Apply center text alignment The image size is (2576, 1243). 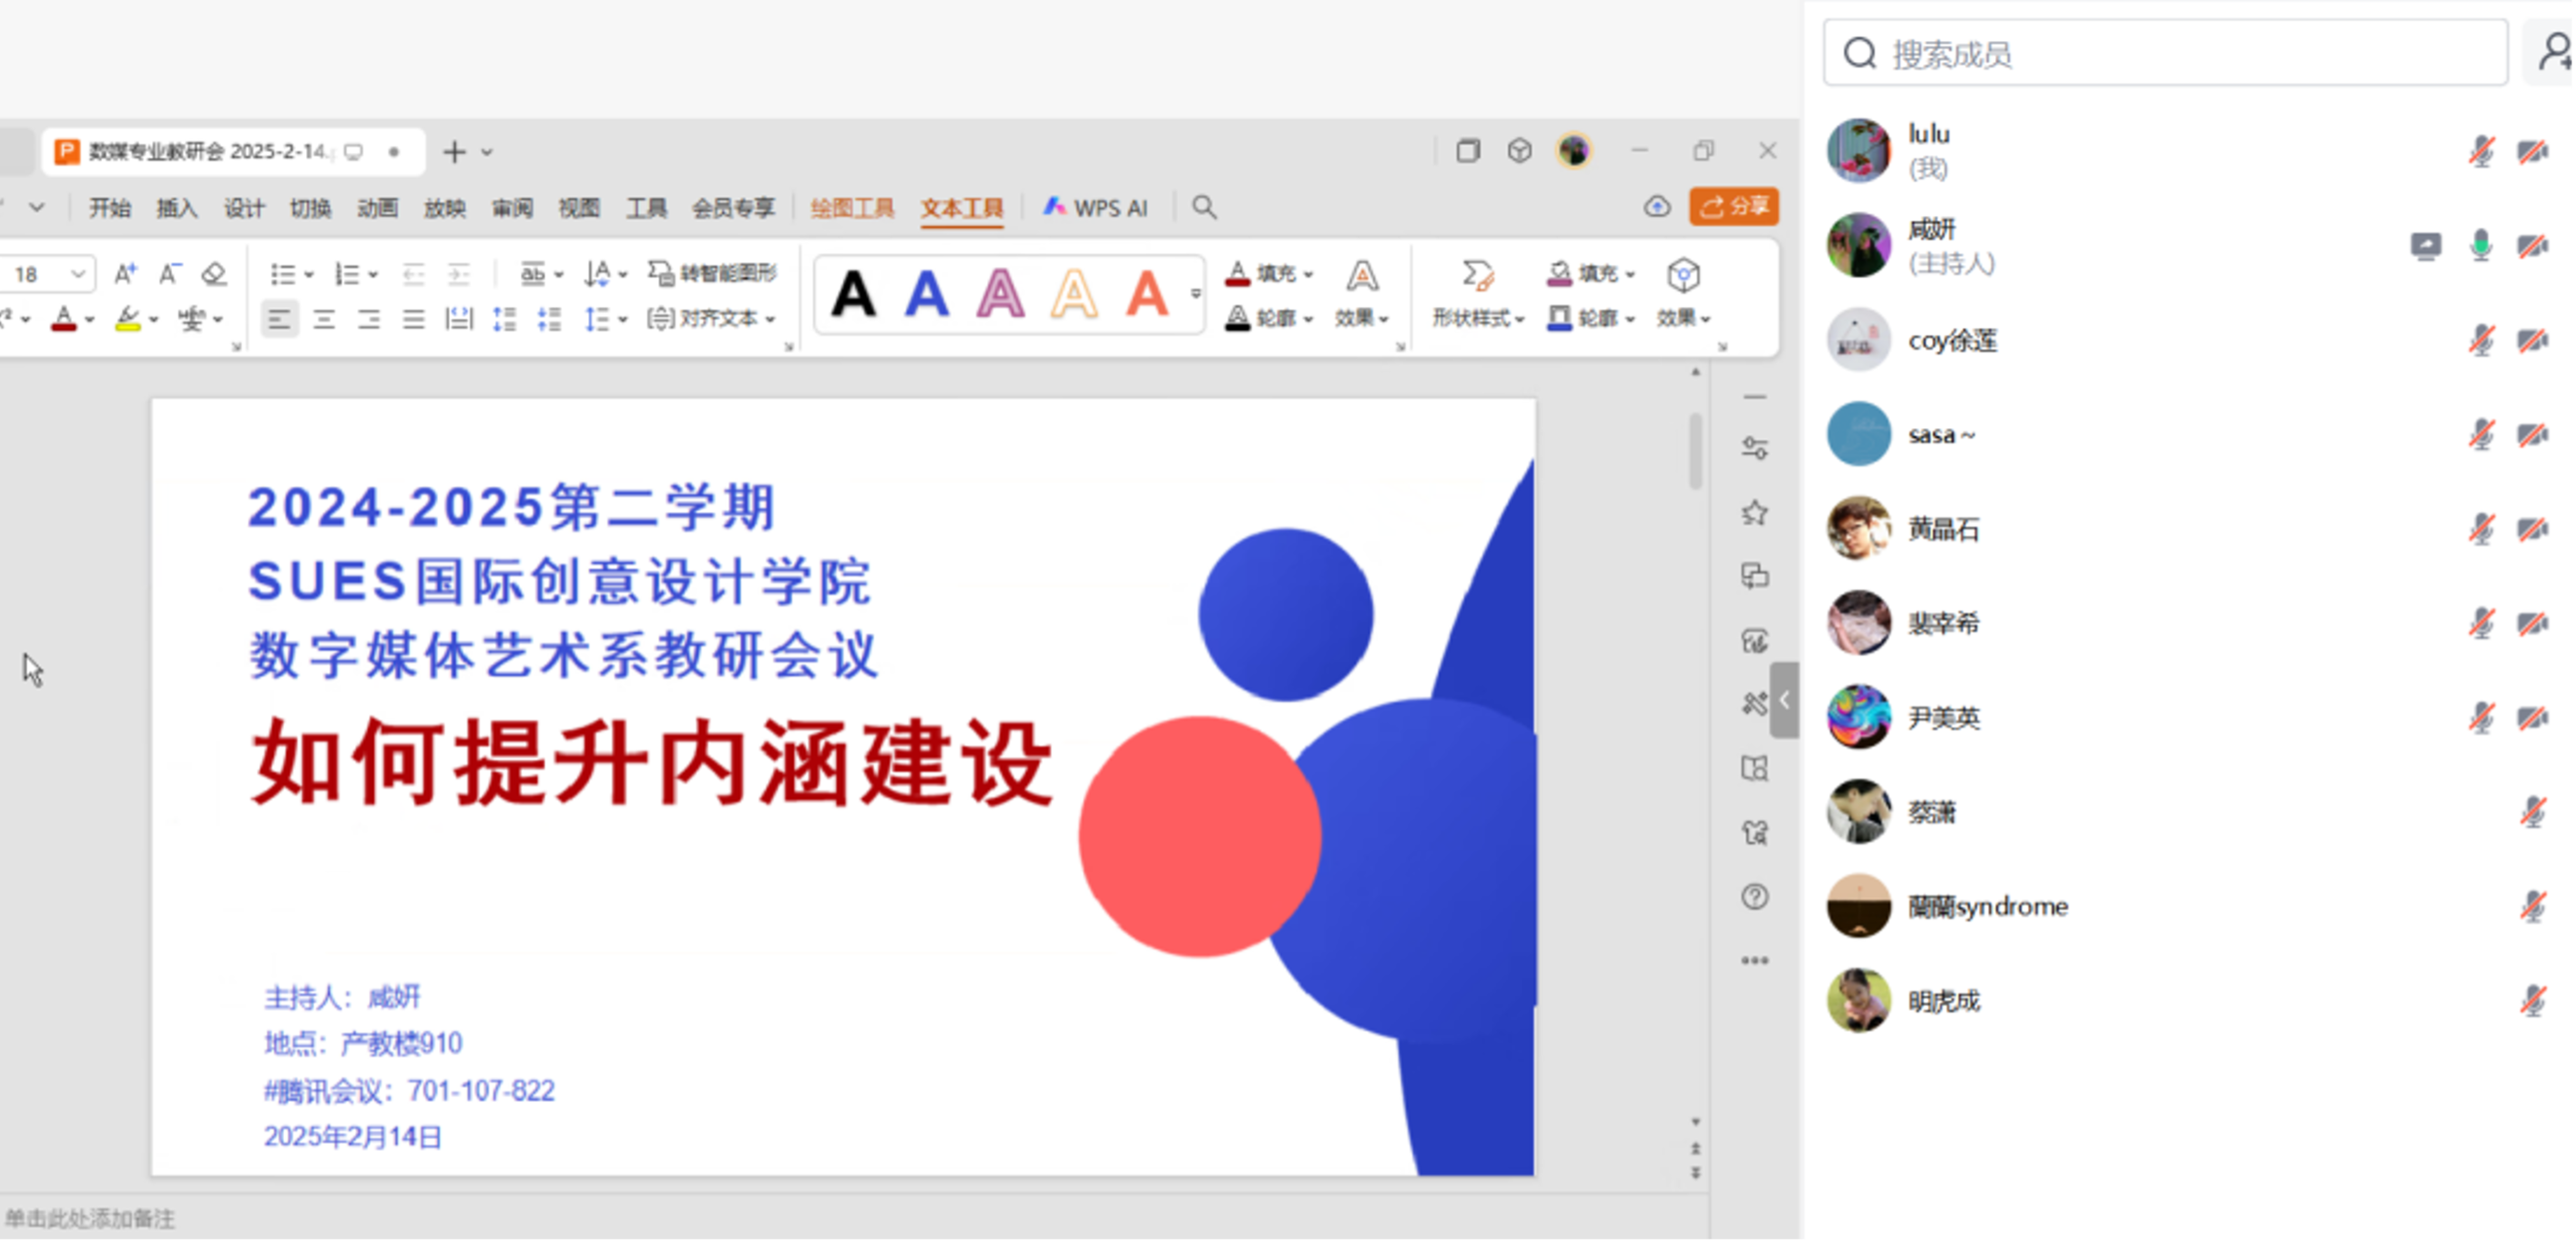tap(324, 319)
